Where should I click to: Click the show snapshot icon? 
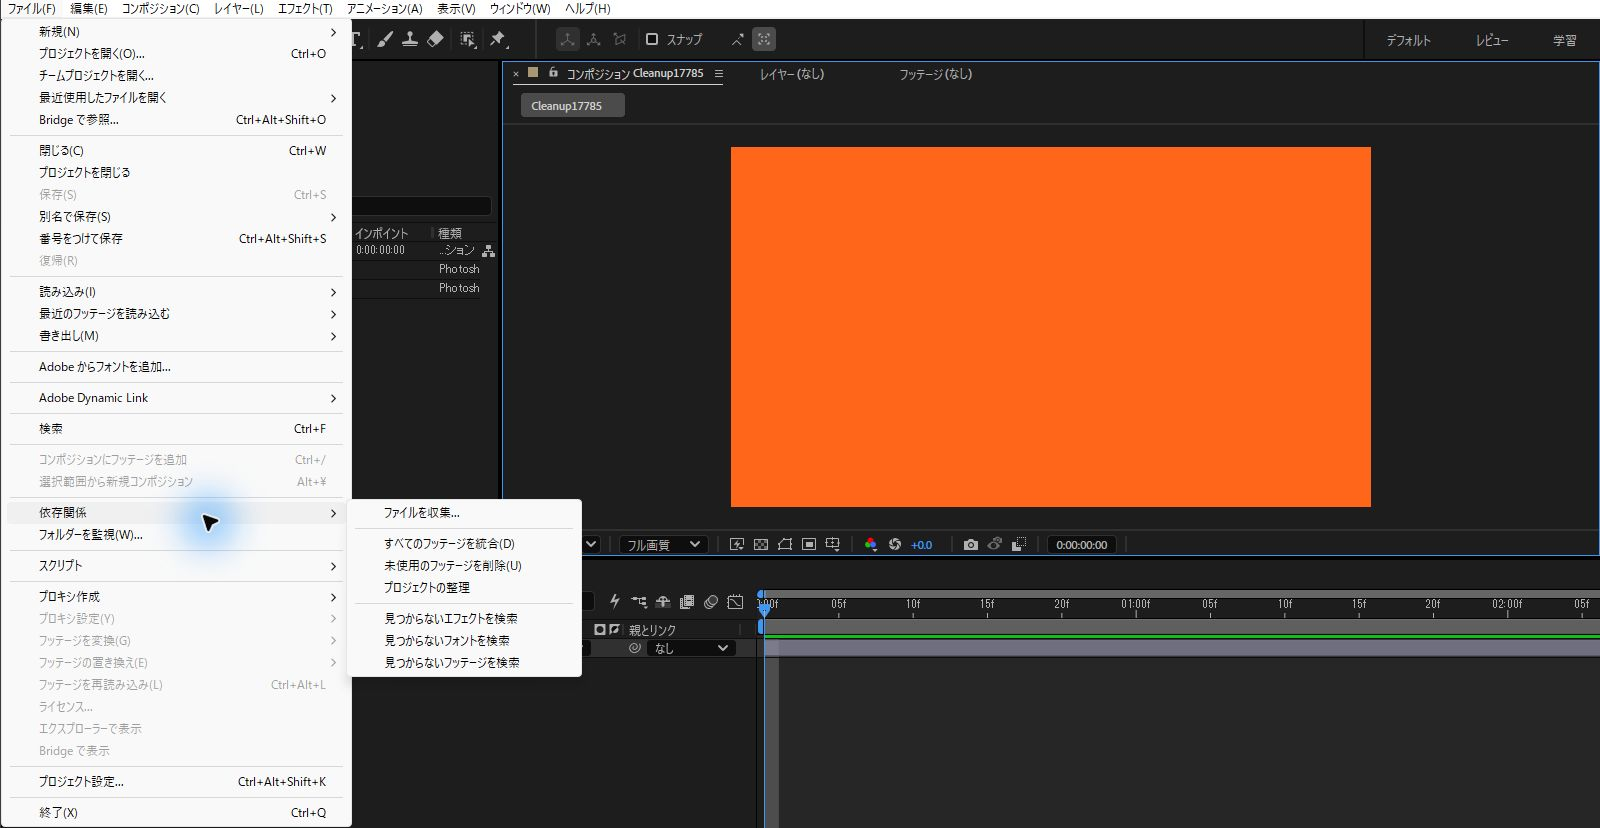tap(994, 544)
